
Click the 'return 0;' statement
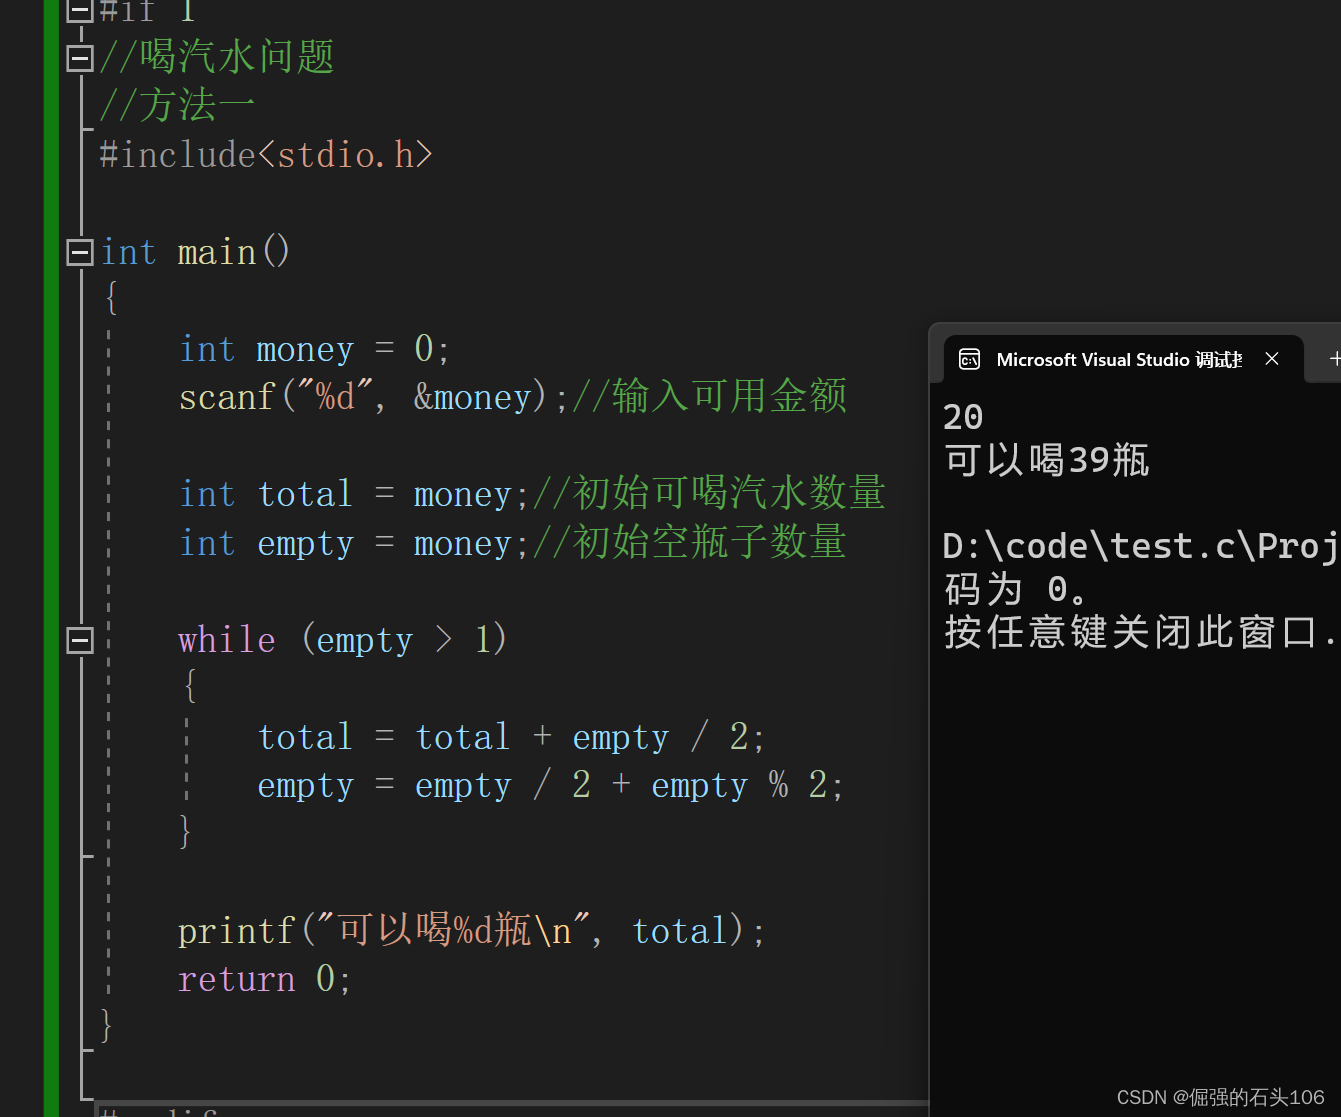(265, 978)
